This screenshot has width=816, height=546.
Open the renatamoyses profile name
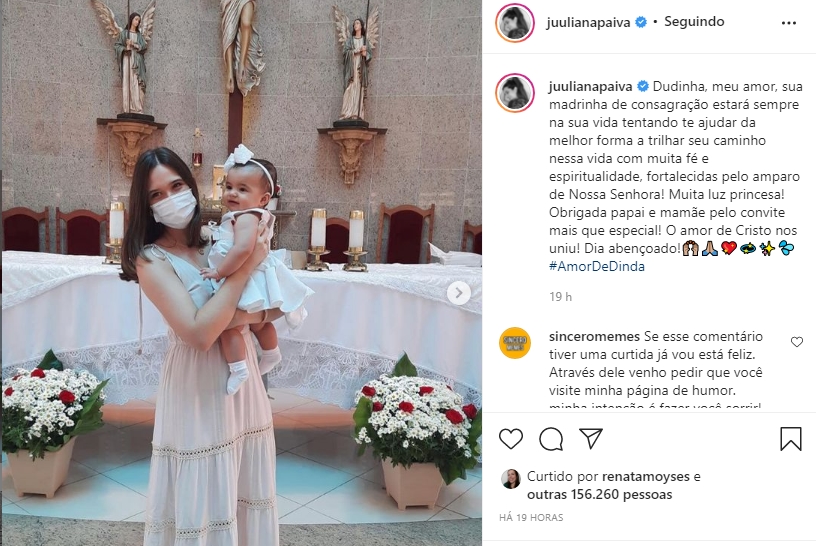click(645, 476)
